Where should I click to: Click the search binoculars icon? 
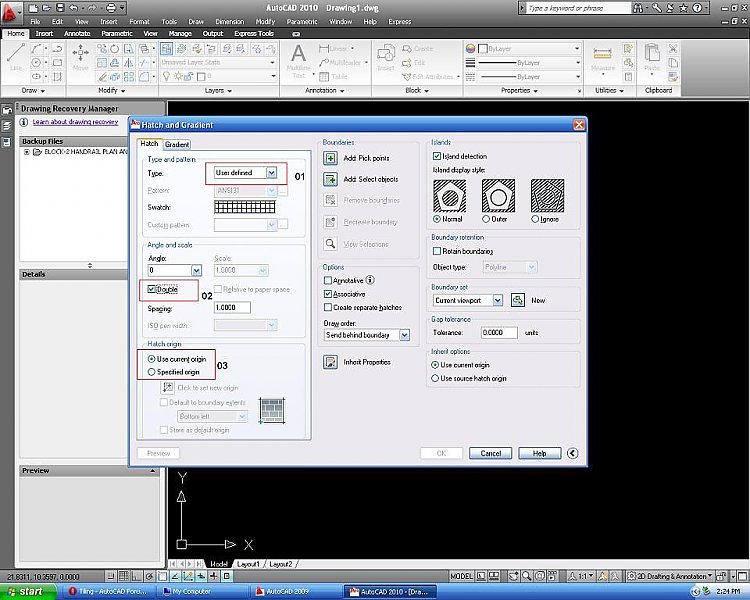[x=639, y=8]
